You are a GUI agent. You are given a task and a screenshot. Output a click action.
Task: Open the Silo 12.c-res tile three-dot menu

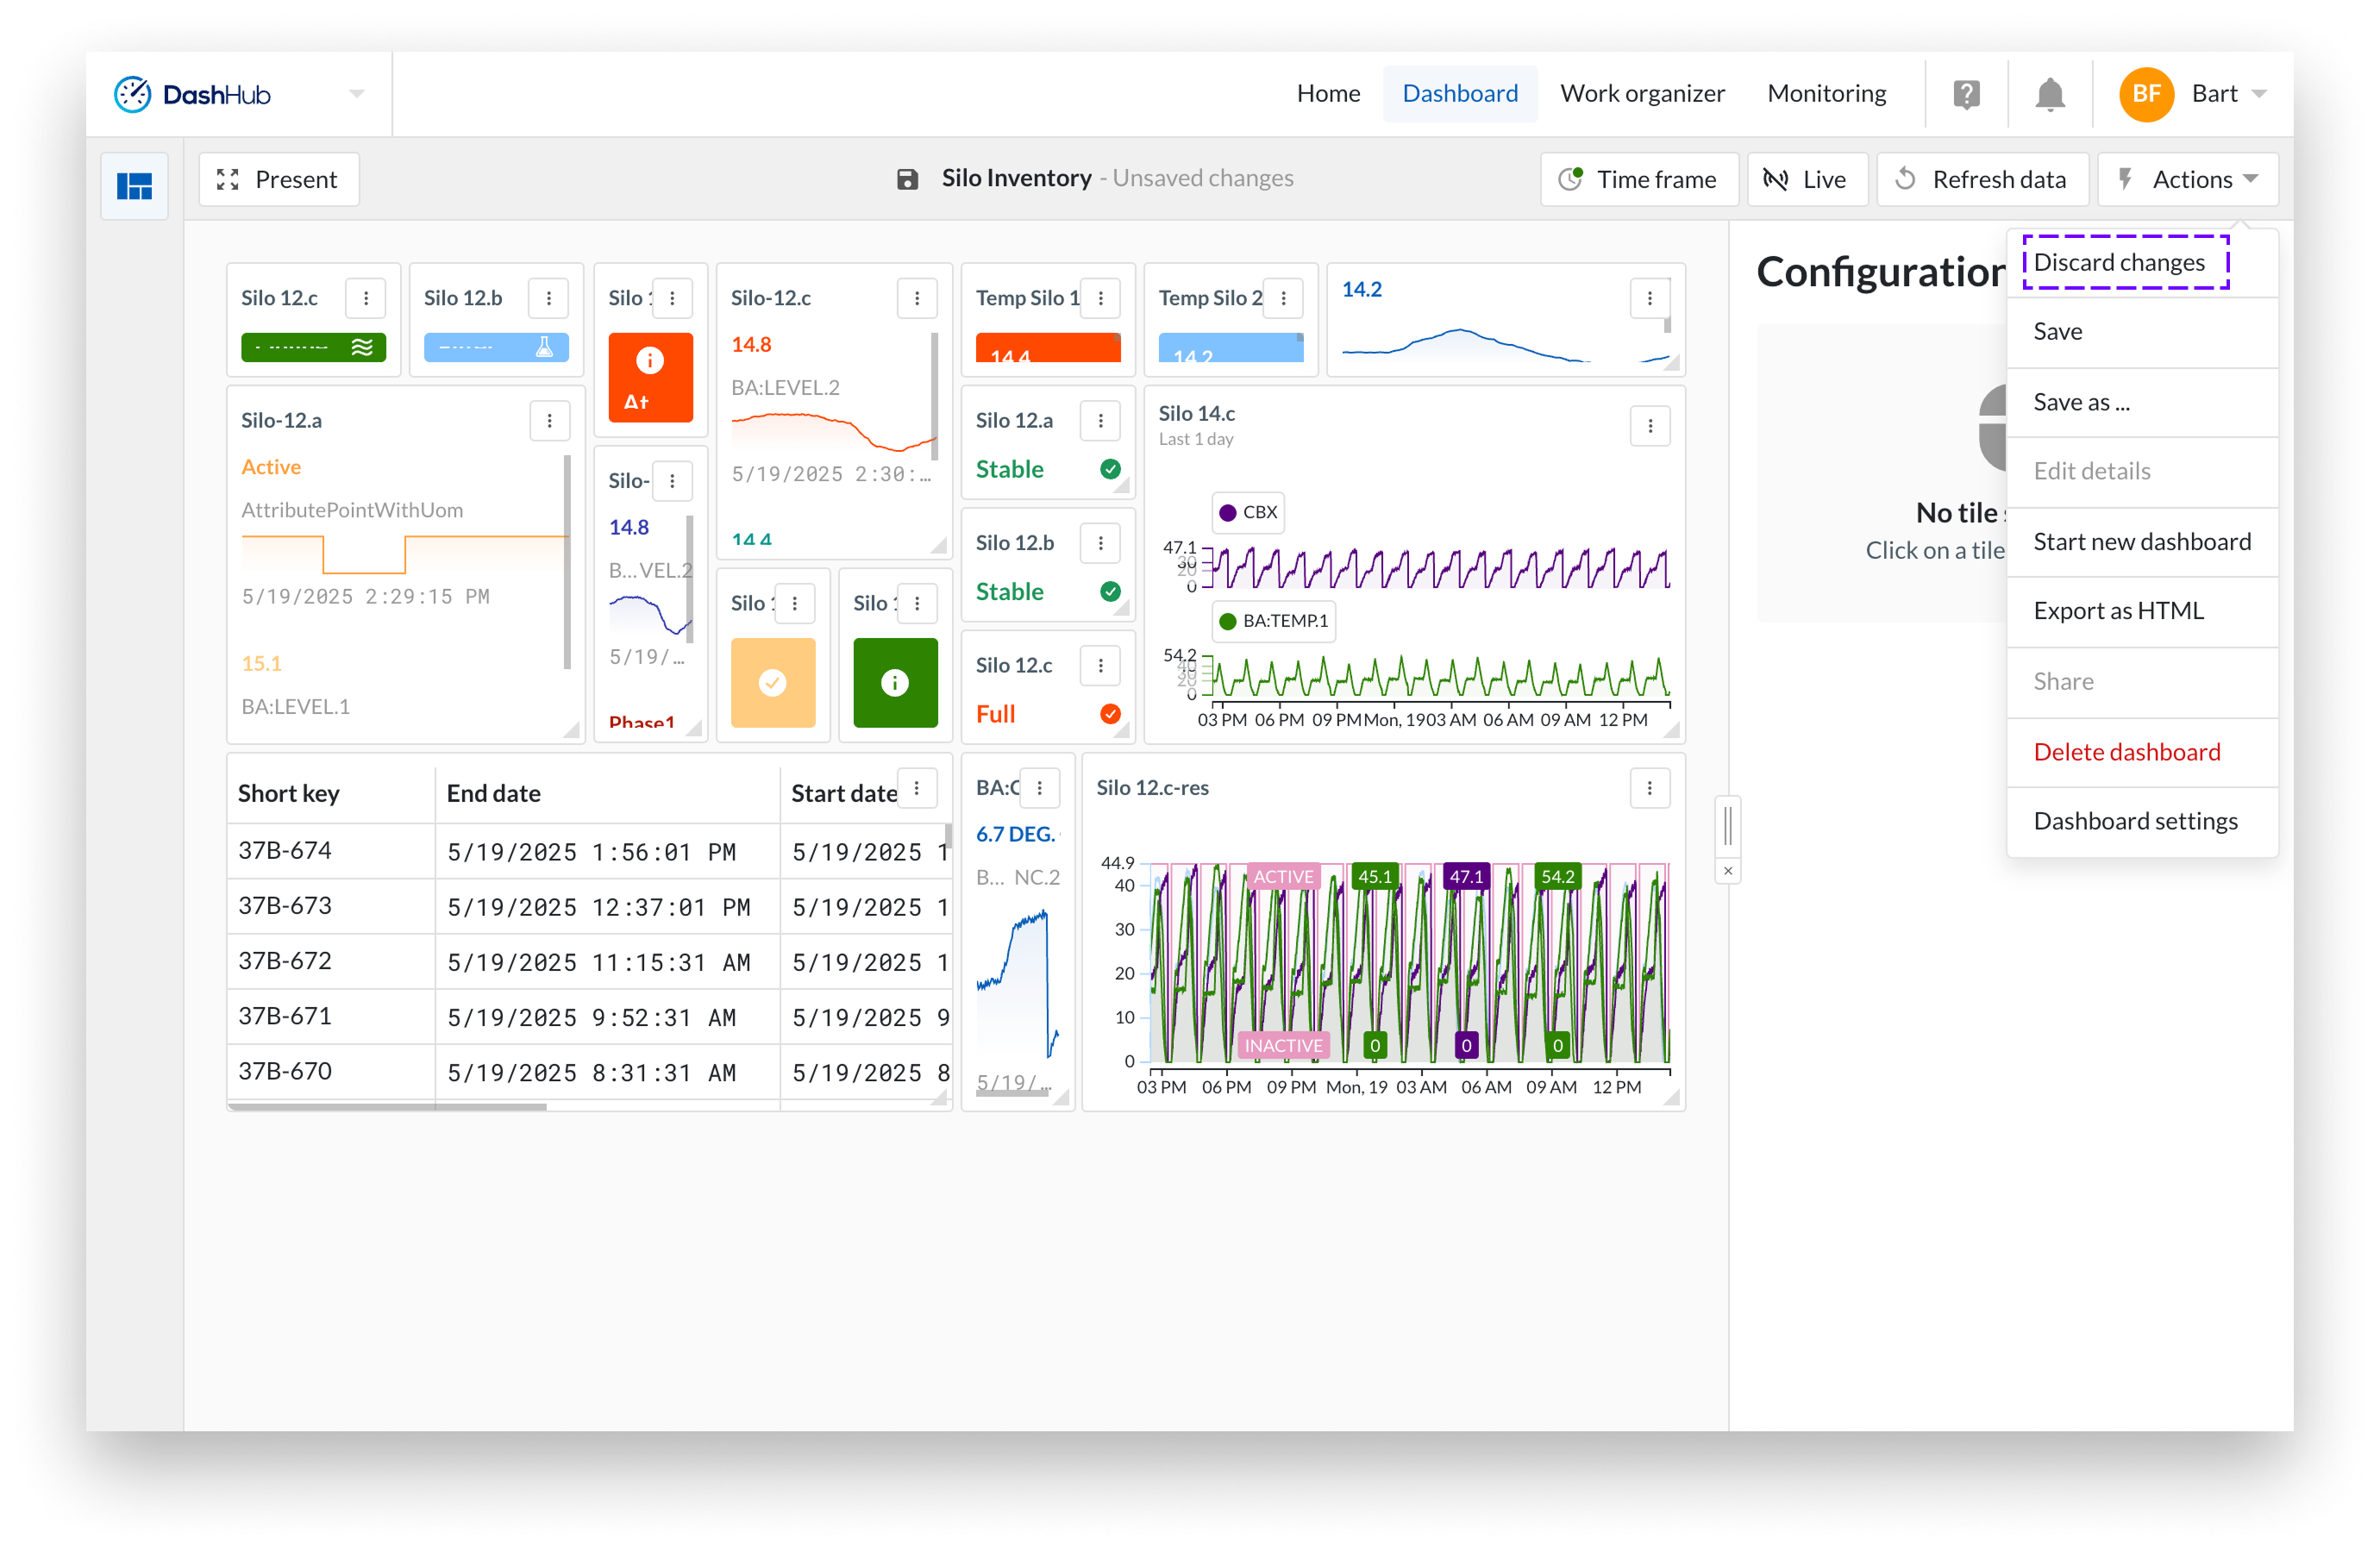(x=1649, y=788)
